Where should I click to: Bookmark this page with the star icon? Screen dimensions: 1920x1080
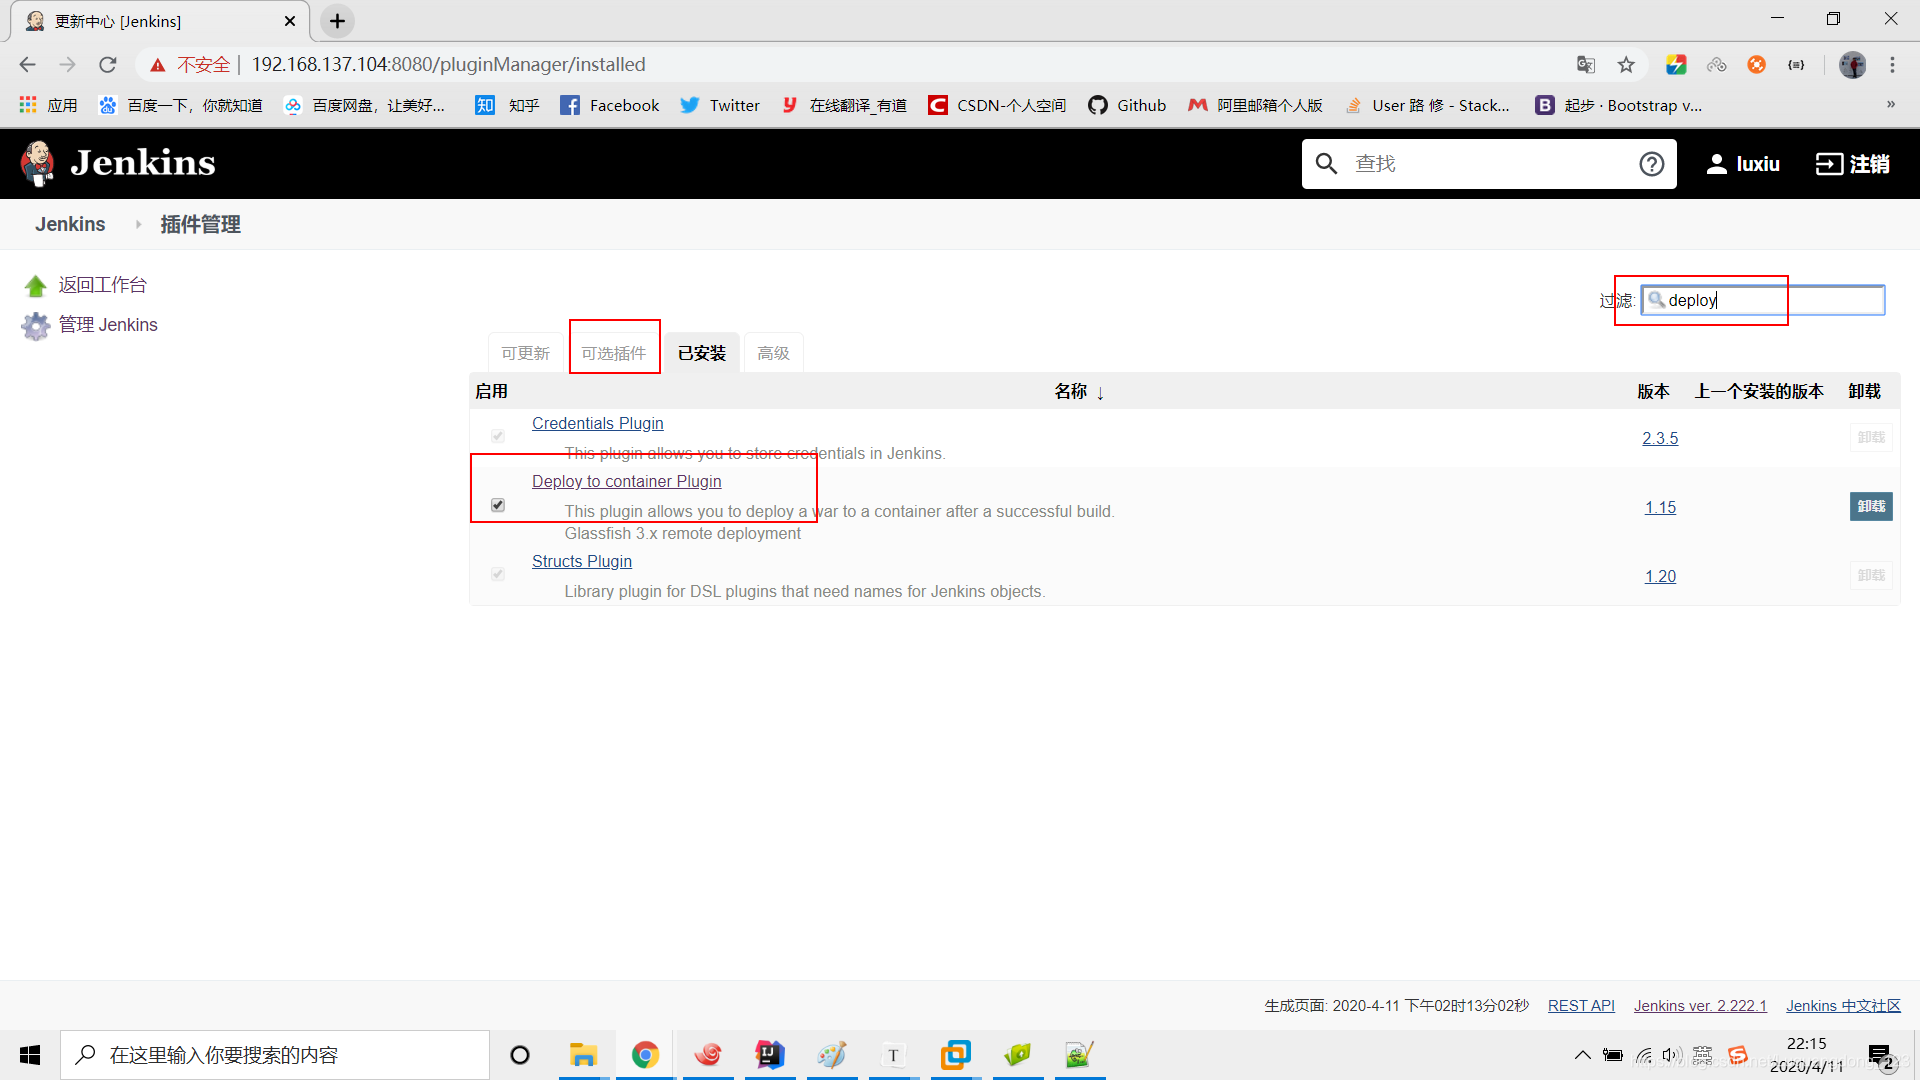click(1627, 64)
